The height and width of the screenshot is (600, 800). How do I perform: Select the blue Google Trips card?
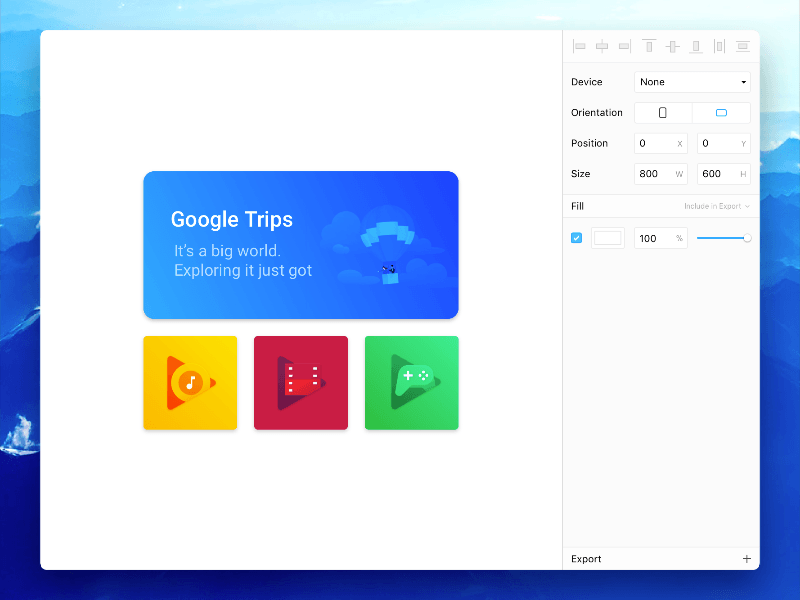coord(300,245)
